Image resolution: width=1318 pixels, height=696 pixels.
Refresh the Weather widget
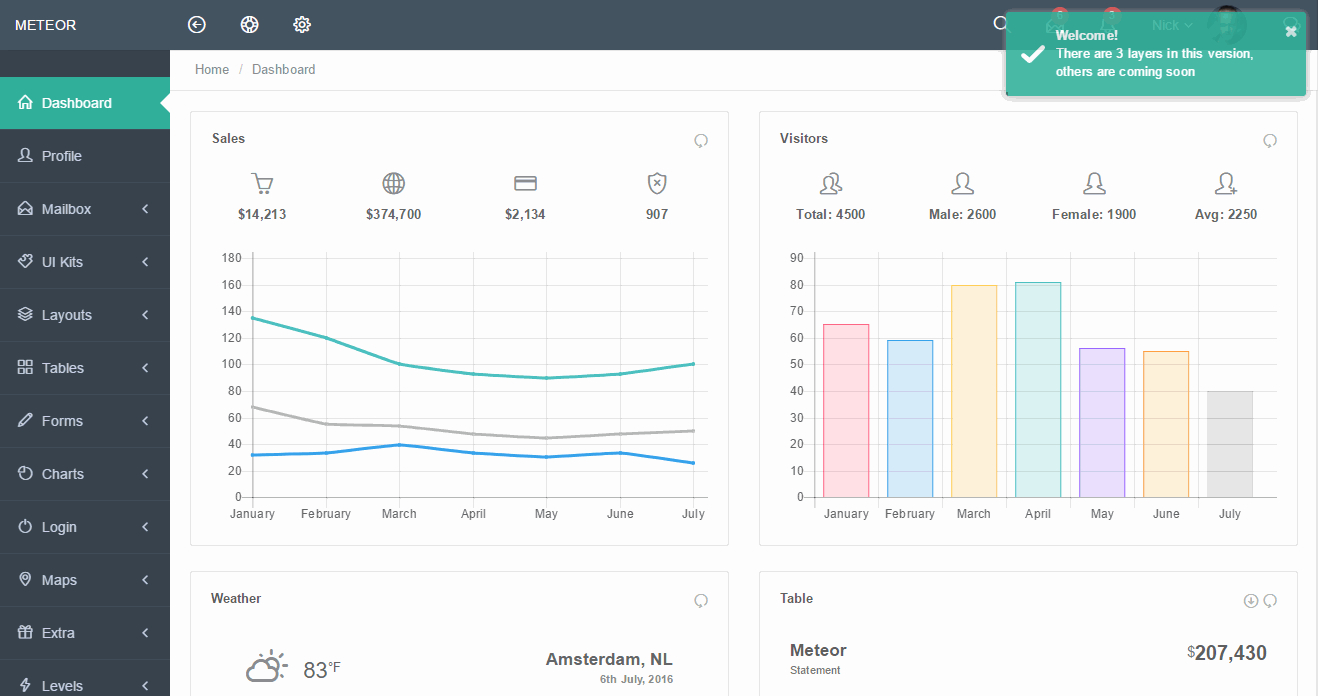coord(700,600)
